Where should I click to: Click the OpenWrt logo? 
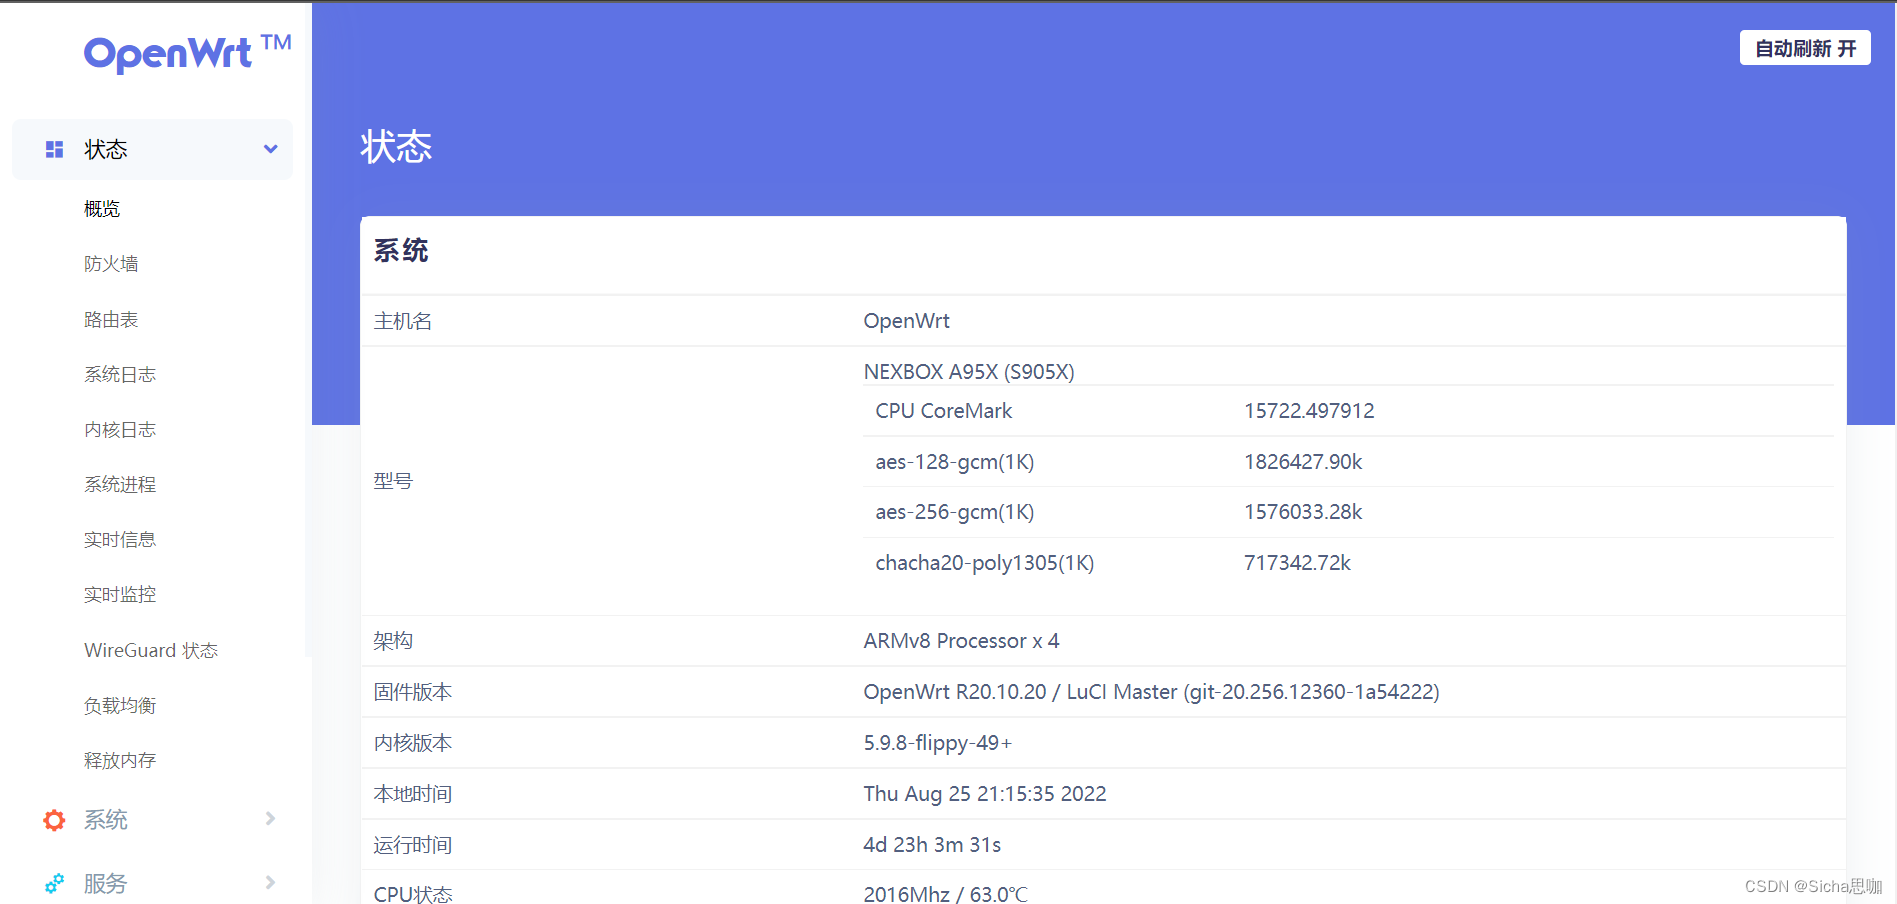pyautogui.click(x=187, y=53)
